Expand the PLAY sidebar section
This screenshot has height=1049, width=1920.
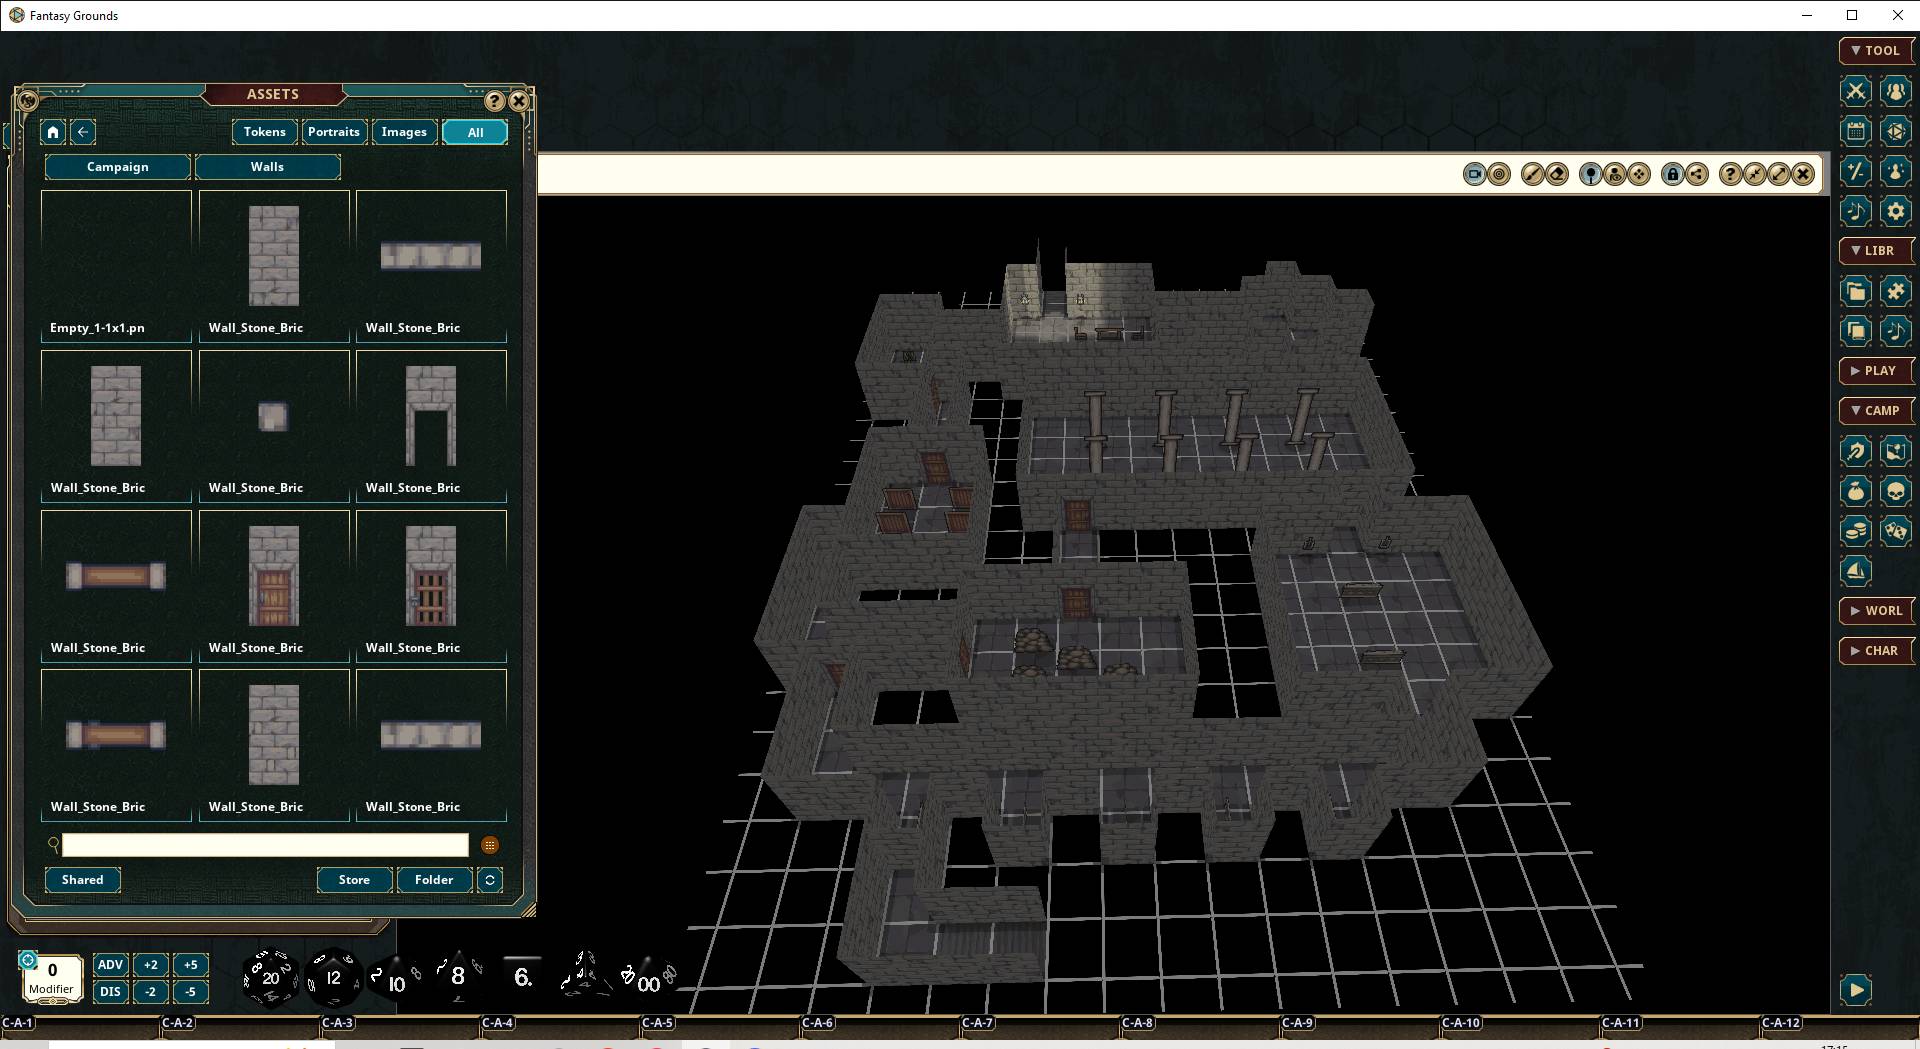[x=1876, y=371]
